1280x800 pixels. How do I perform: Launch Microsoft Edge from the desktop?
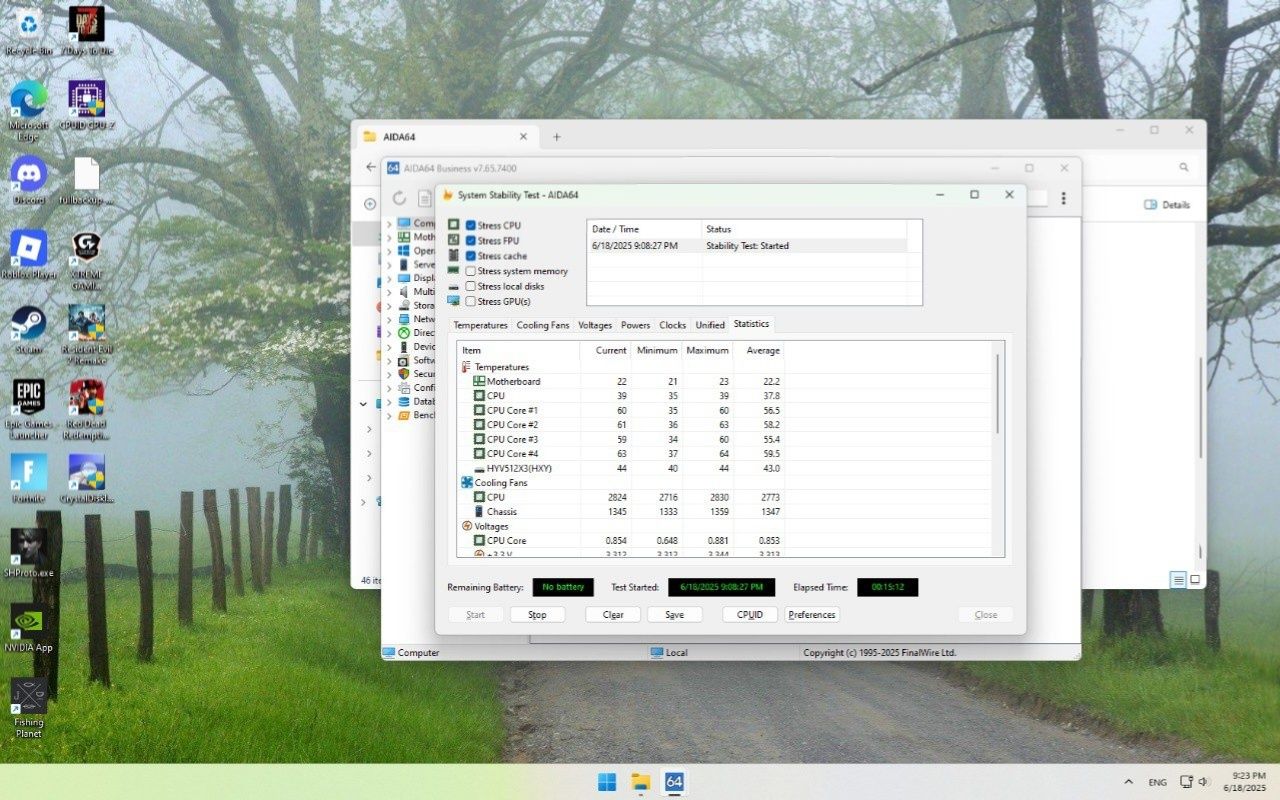pyautogui.click(x=29, y=110)
